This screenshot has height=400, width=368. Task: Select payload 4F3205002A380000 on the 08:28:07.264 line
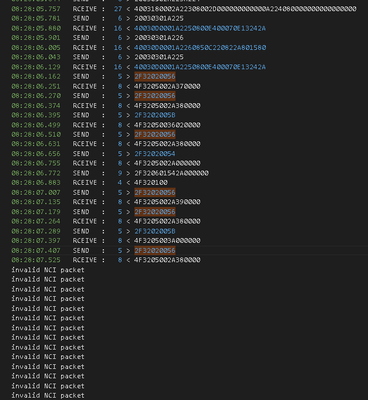(x=167, y=221)
